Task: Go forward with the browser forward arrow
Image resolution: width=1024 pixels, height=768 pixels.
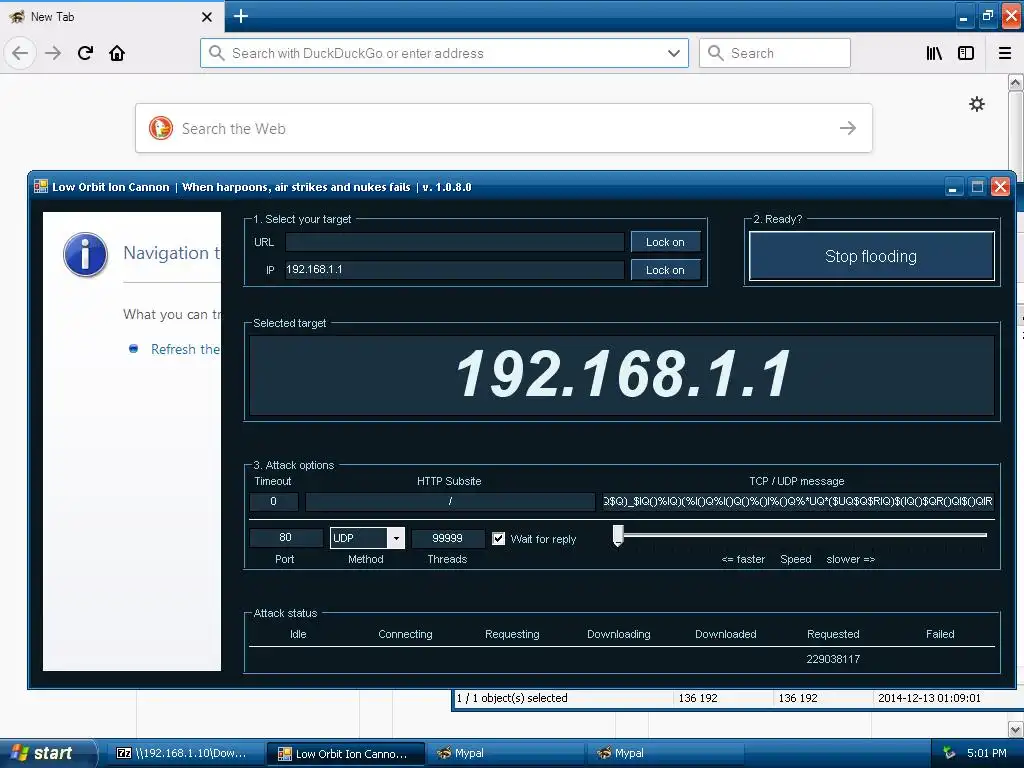Action: coord(53,53)
